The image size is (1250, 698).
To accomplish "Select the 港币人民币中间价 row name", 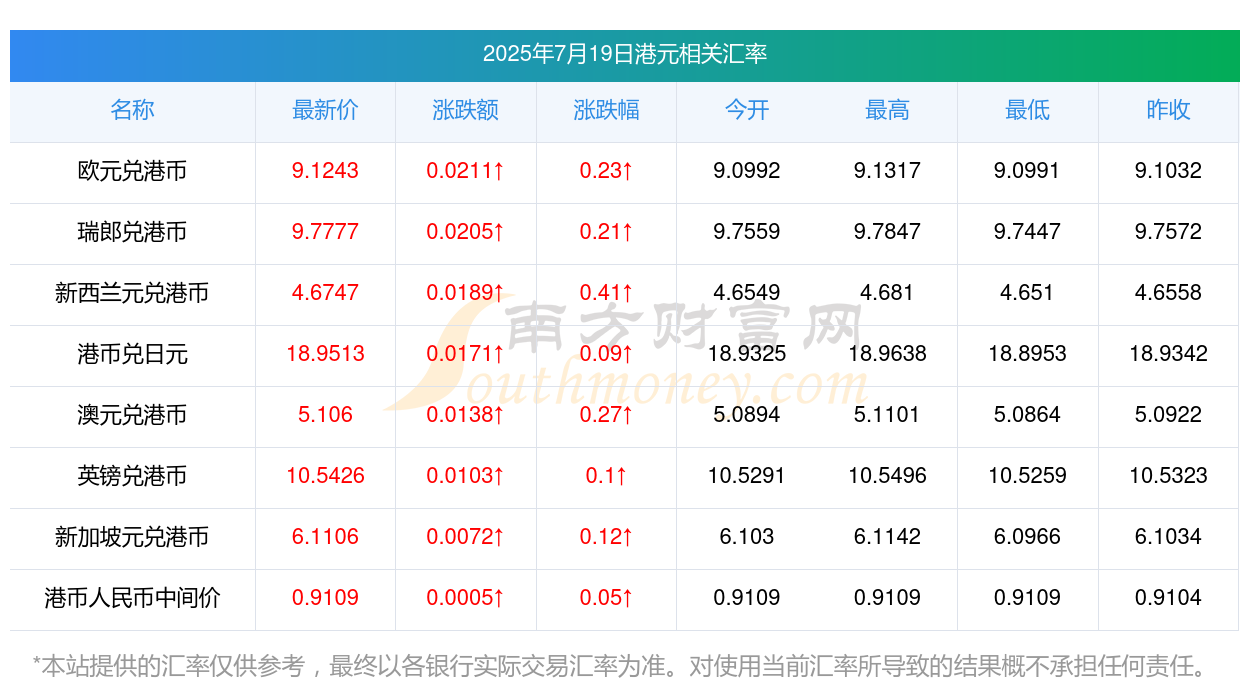I will click(132, 598).
